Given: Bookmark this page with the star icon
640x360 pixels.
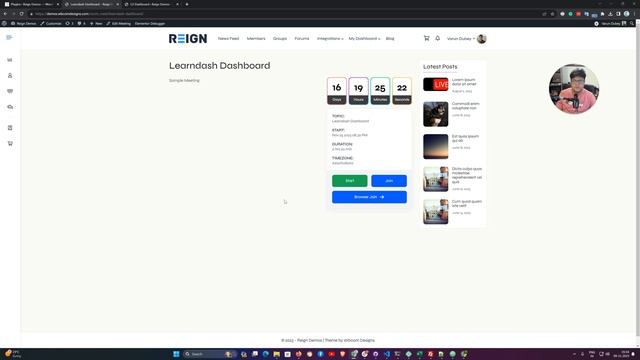Looking at the screenshot, I should pos(552,14).
